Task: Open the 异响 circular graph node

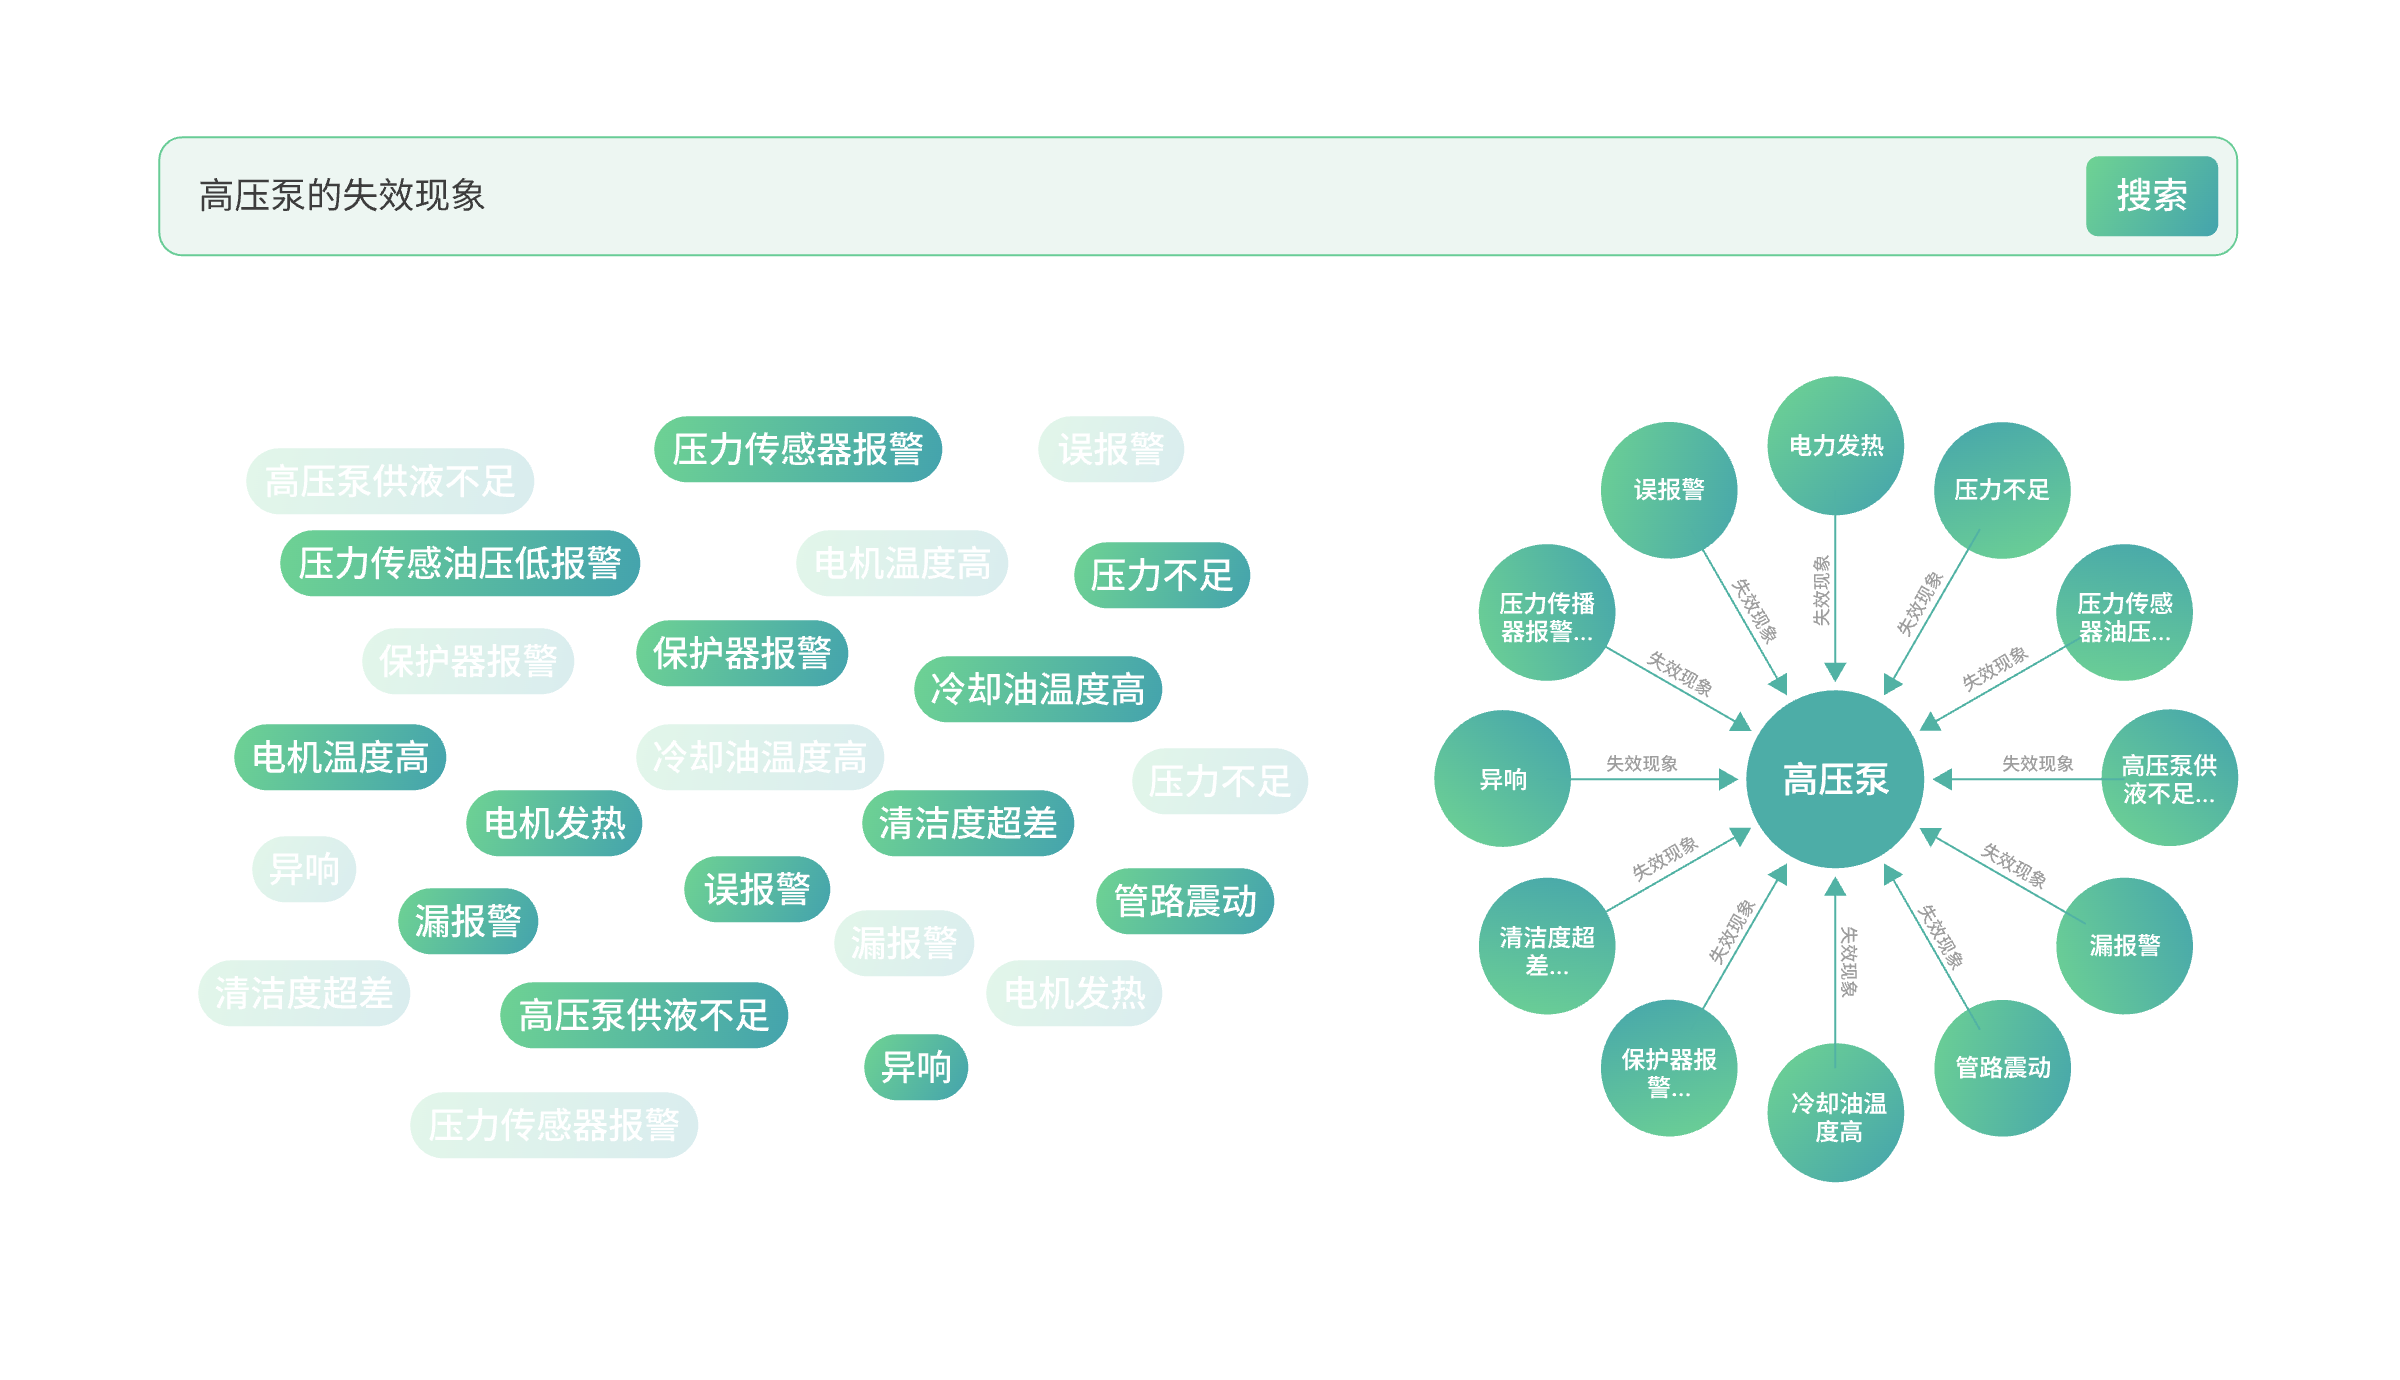Action: click(x=1503, y=779)
